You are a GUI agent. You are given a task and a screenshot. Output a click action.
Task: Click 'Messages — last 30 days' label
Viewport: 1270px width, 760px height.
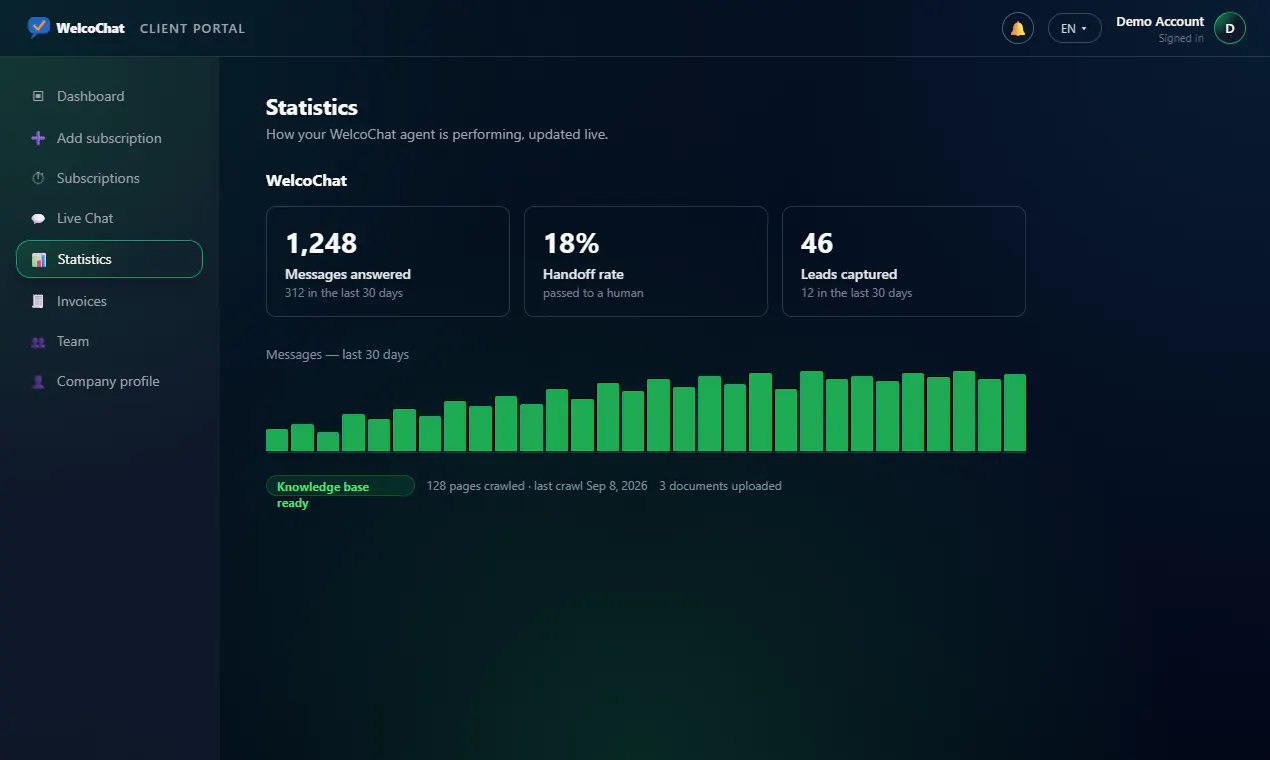pos(337,354)
